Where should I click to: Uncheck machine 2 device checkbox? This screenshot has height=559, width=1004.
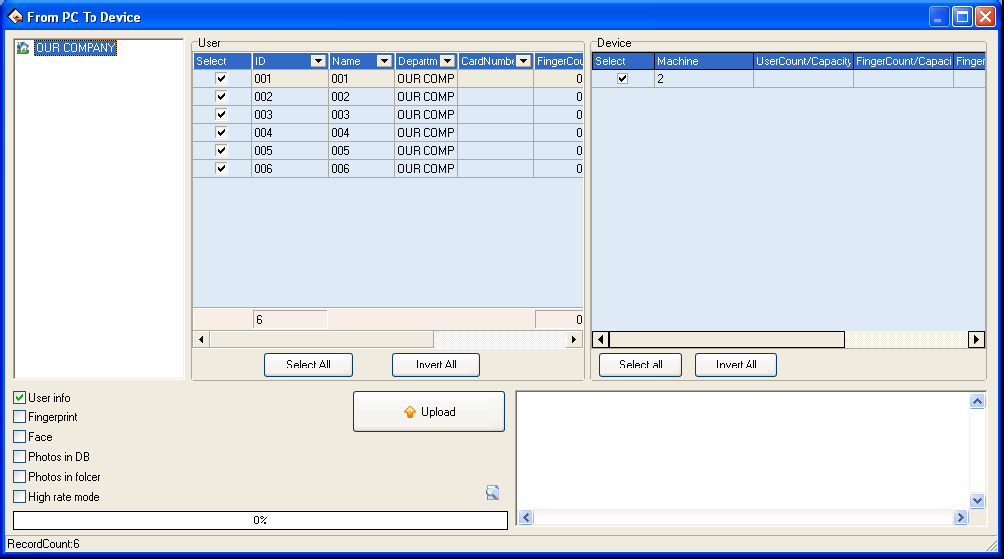coord(622,79)
